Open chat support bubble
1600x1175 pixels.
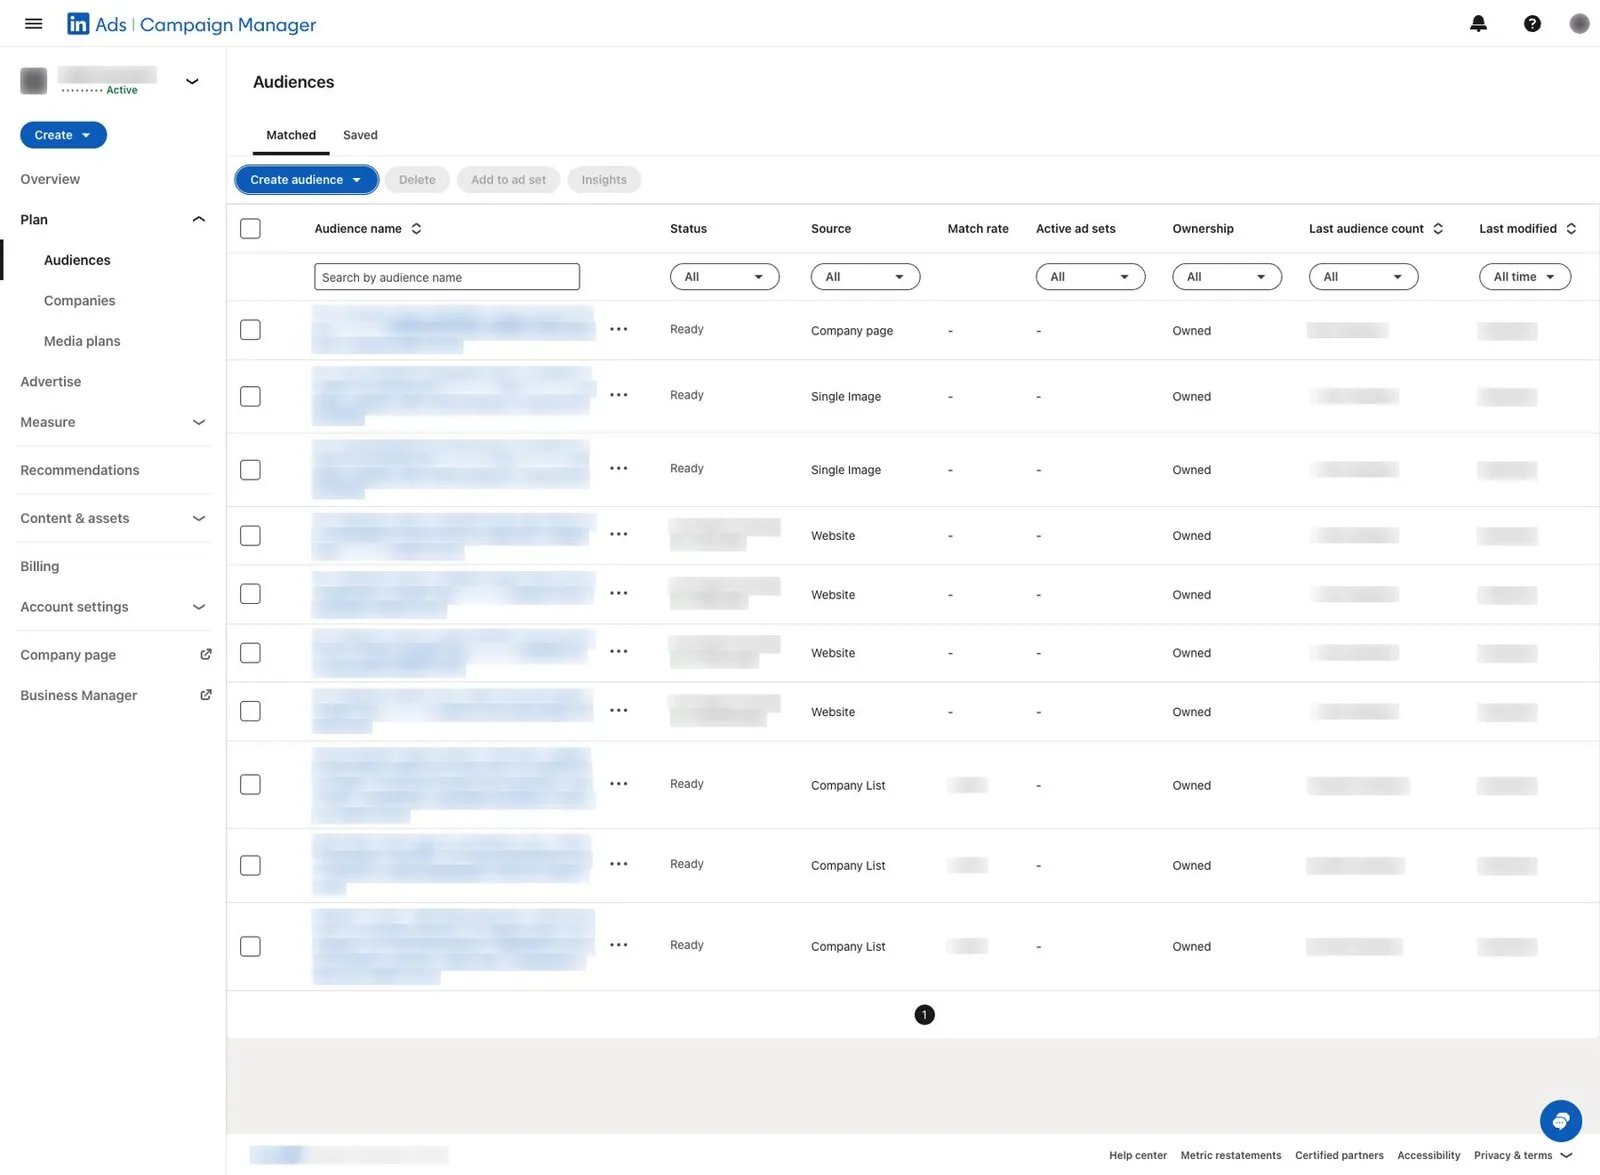coord(1560,1121)
